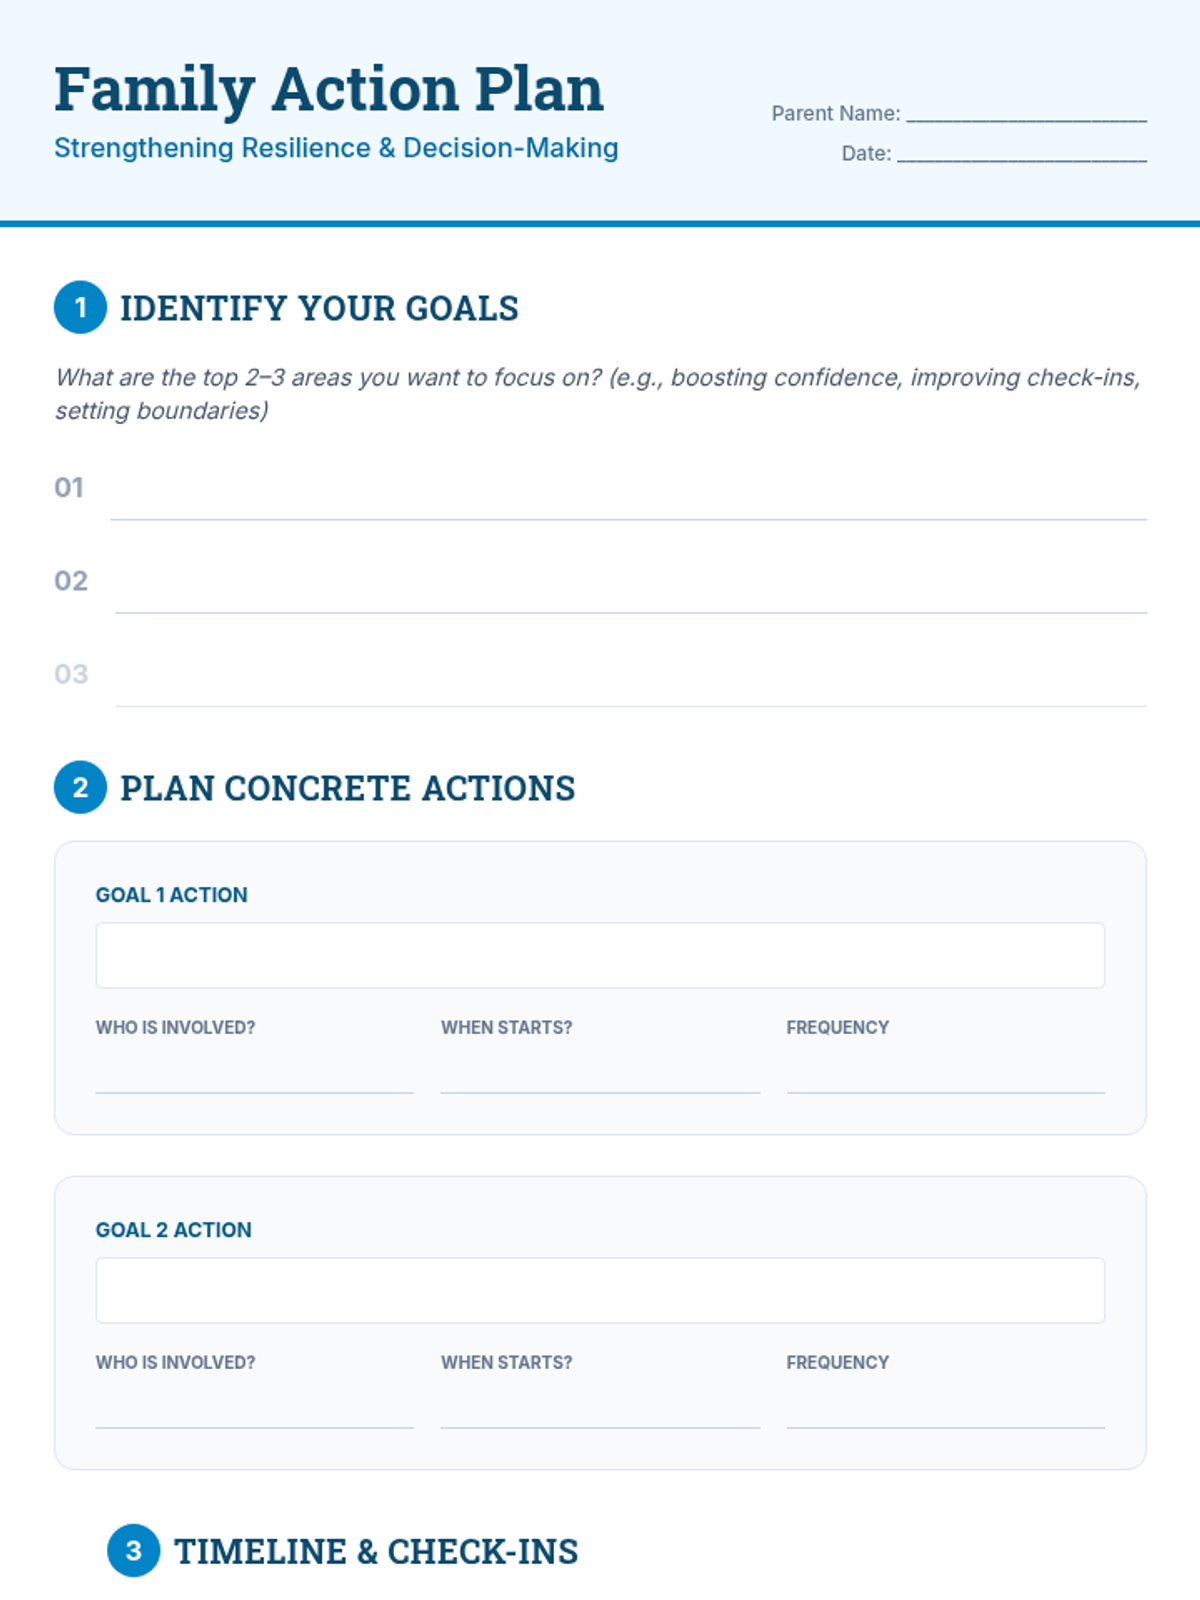Image resolution: width=1200 pixels, height=1600 pixels.
Task: Click the number 1 section badge
Action: pyautogui.click(x=80, y=307)
